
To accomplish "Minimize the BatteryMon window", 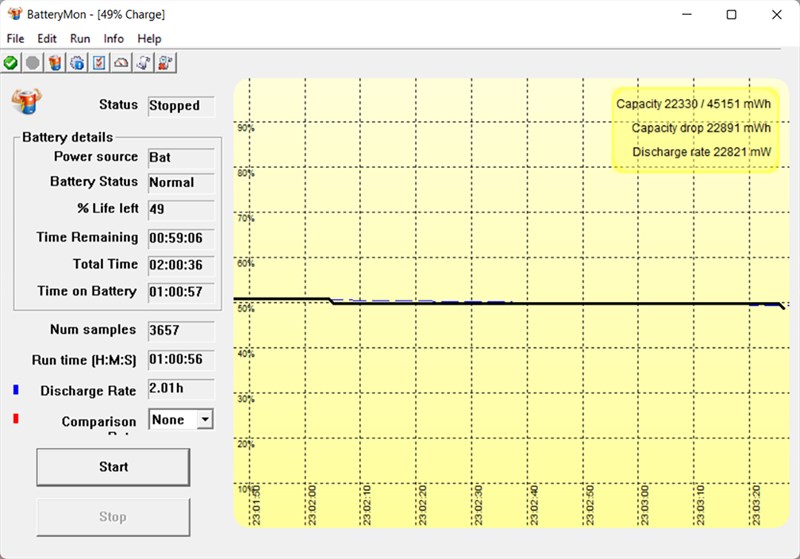I will coord(687,14).
